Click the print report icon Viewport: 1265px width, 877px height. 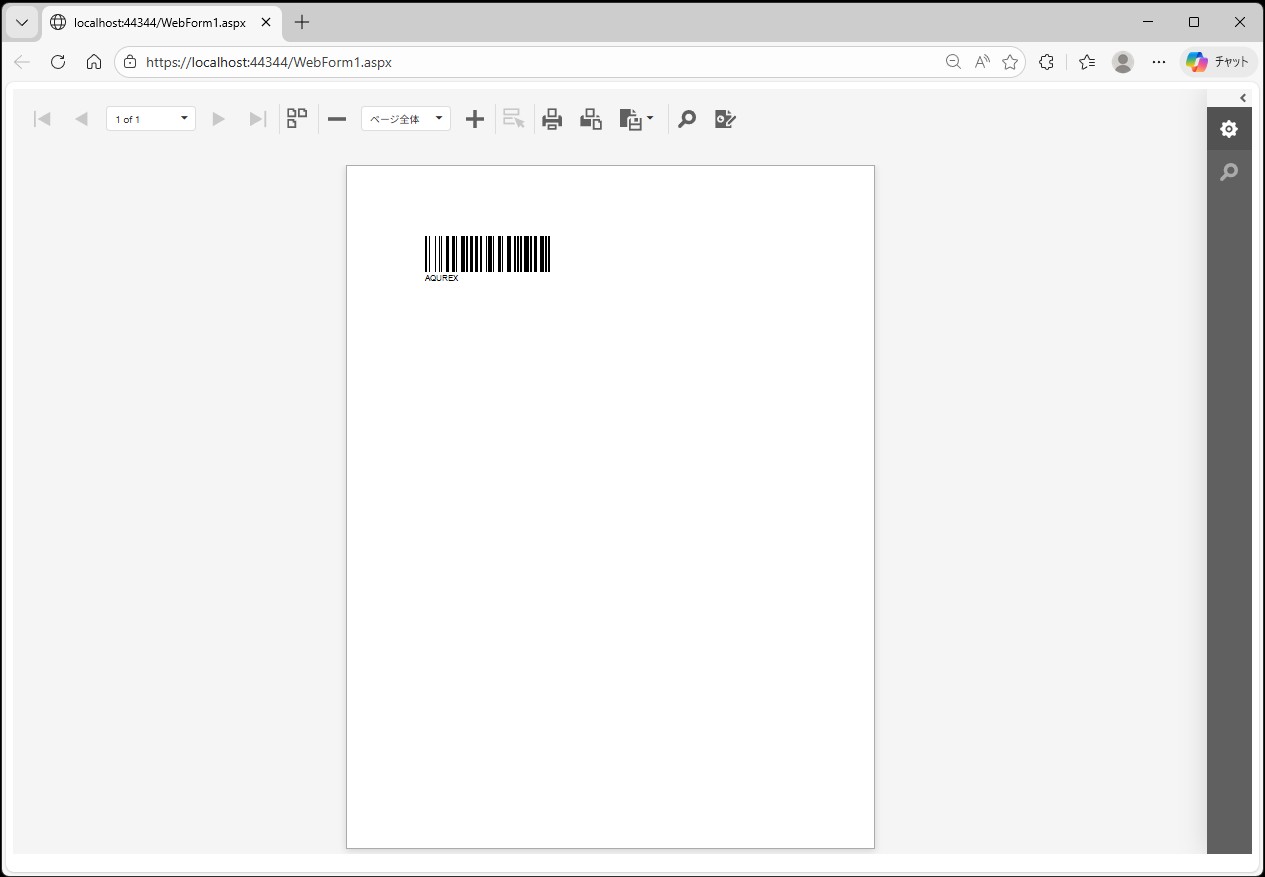coord(552,120)
